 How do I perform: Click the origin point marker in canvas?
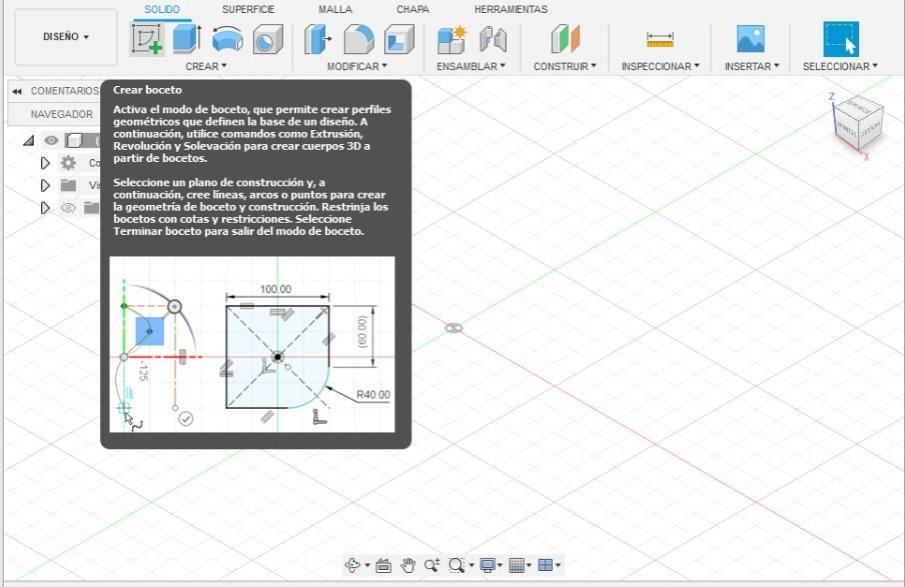[x=454, y=328]
